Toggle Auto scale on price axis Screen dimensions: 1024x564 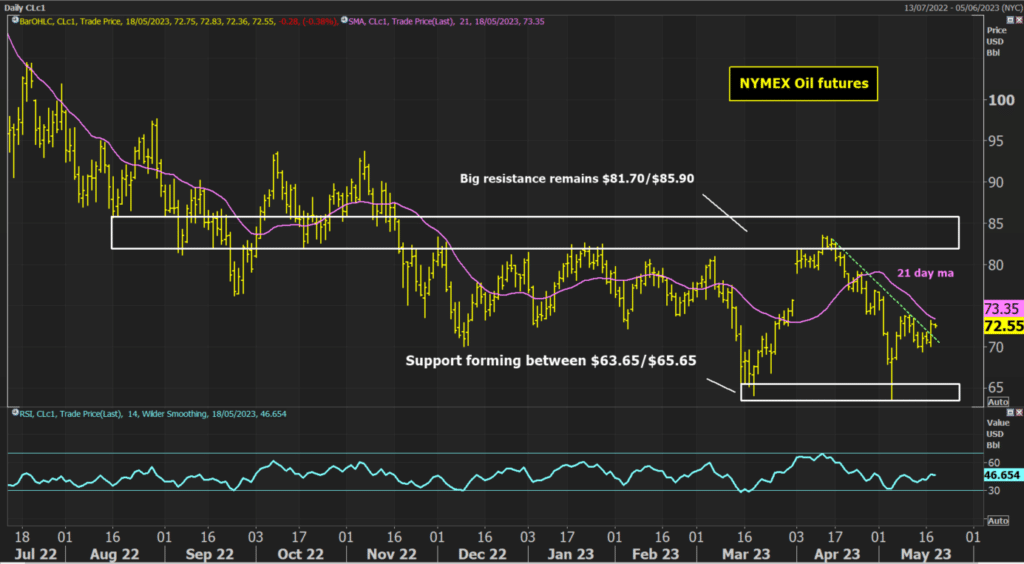(998, 402)
